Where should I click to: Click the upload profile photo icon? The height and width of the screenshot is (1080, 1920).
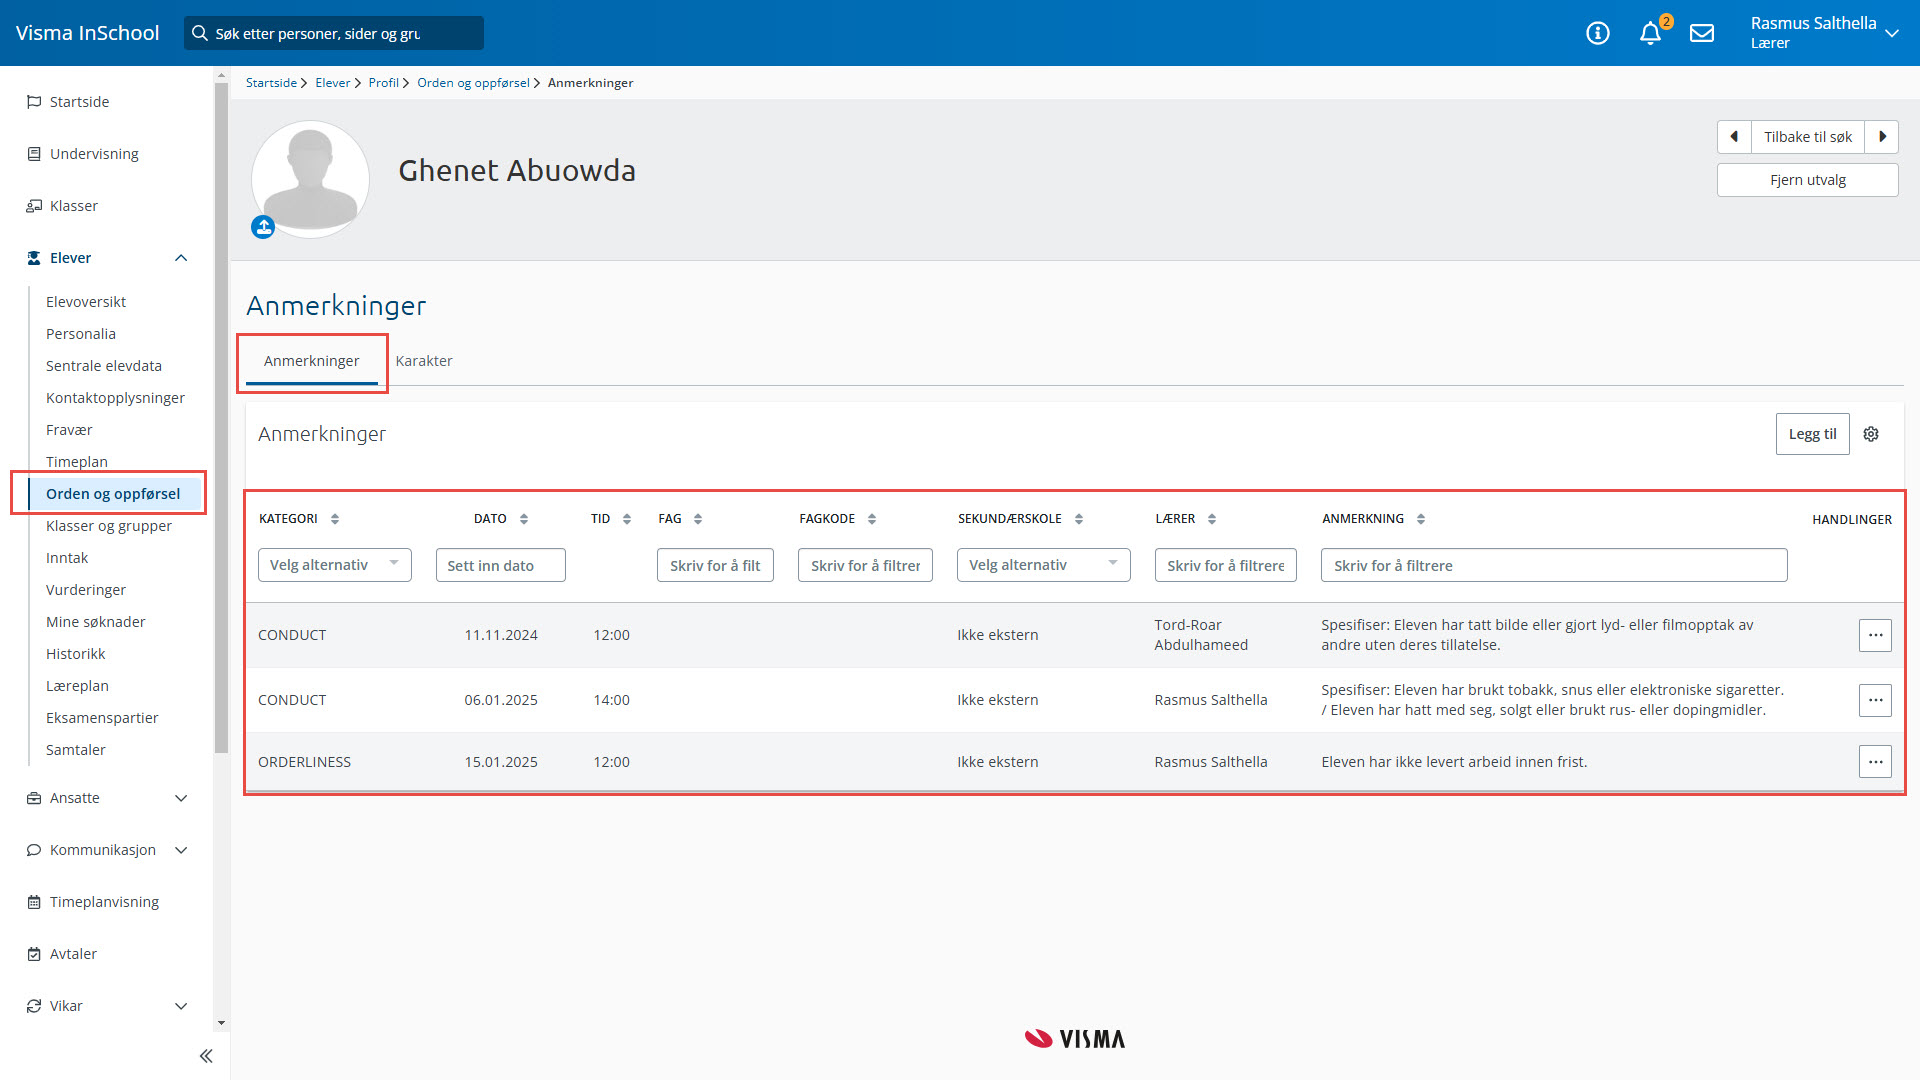(263, 227)
